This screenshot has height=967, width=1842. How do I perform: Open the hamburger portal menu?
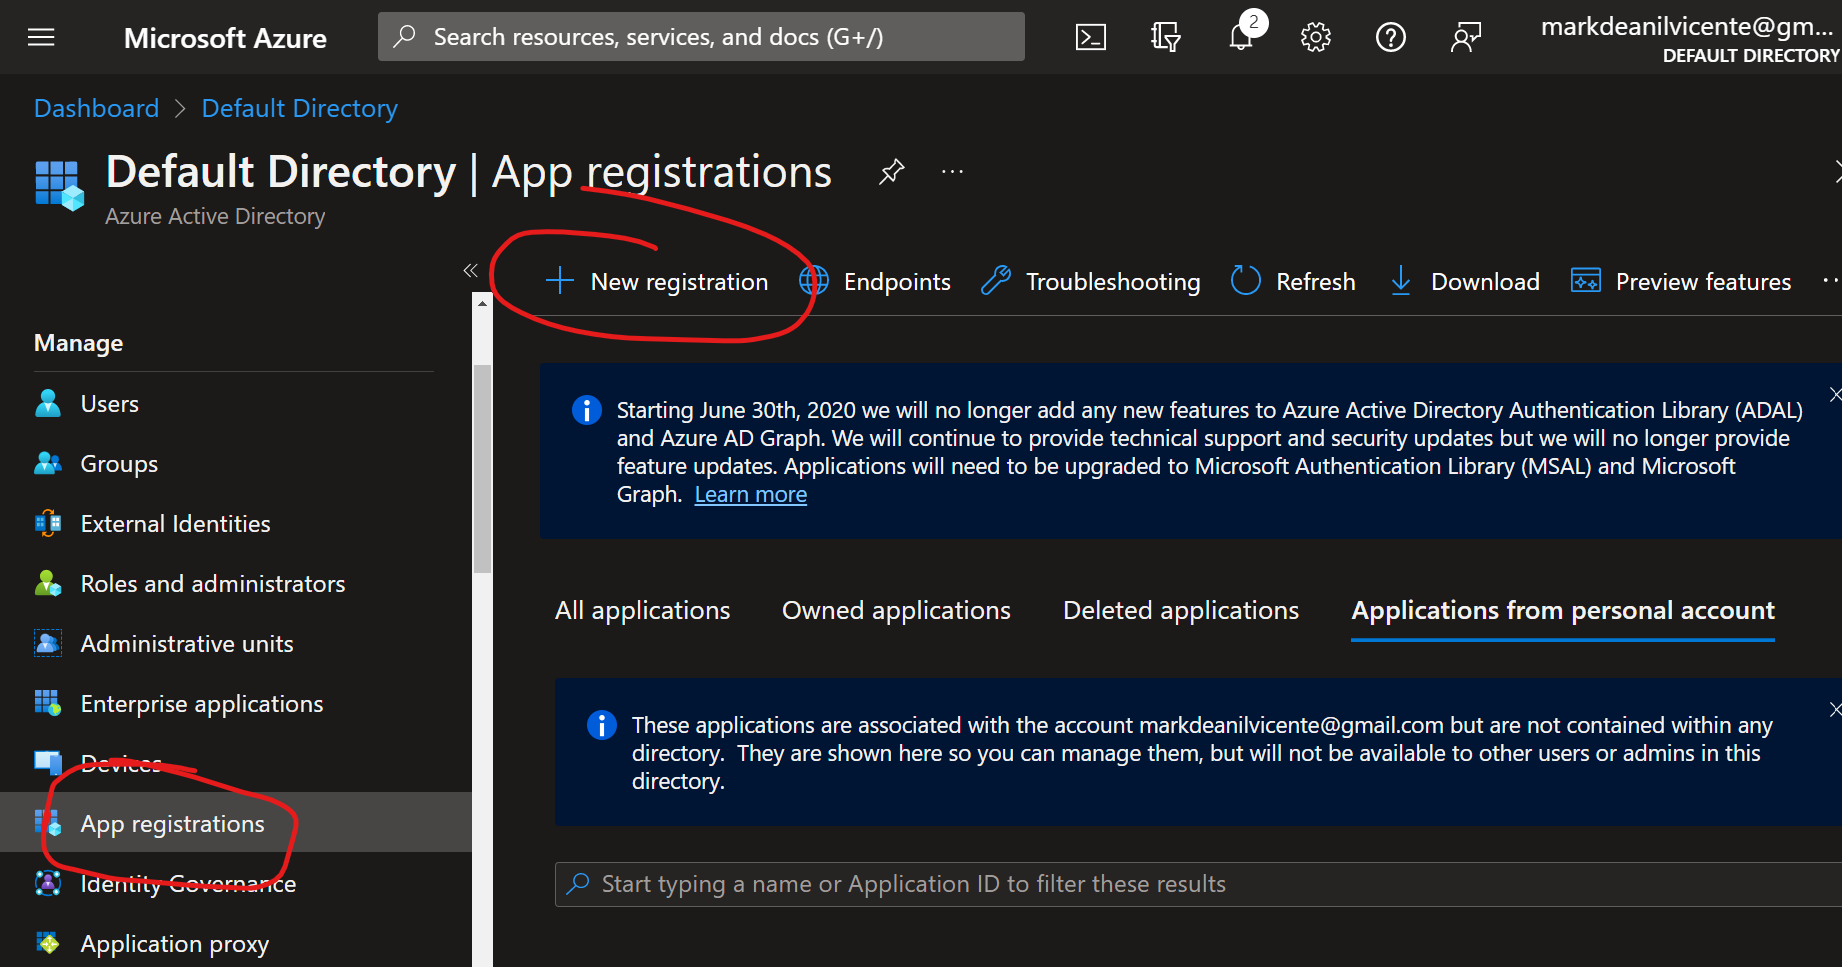(x=41, y=38)
